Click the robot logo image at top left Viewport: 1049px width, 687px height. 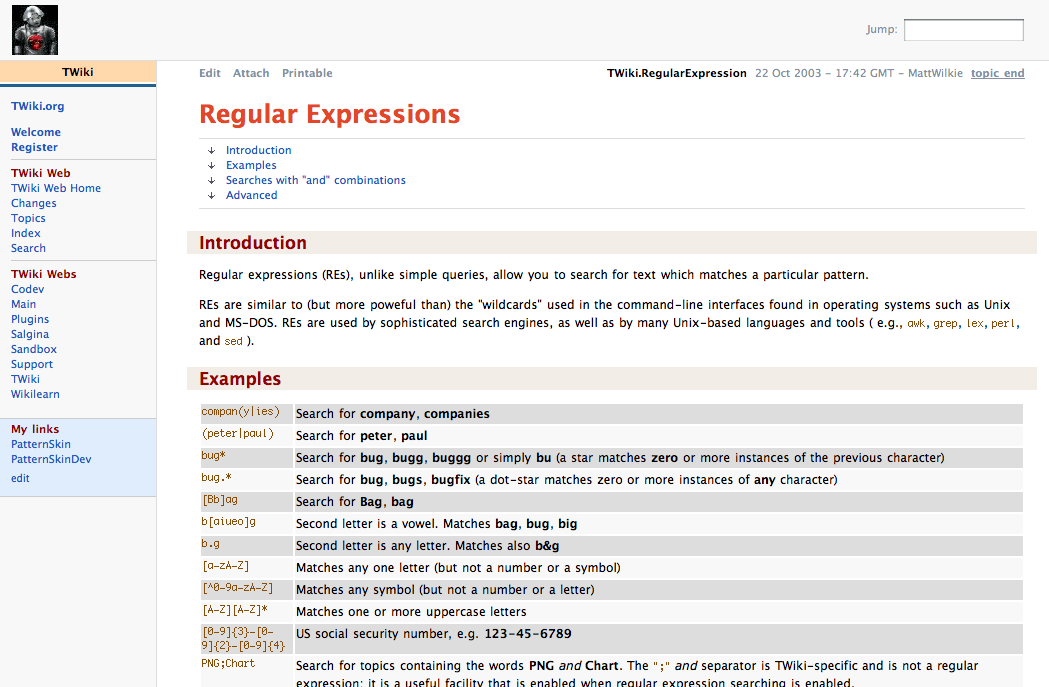tap(34, 30)
